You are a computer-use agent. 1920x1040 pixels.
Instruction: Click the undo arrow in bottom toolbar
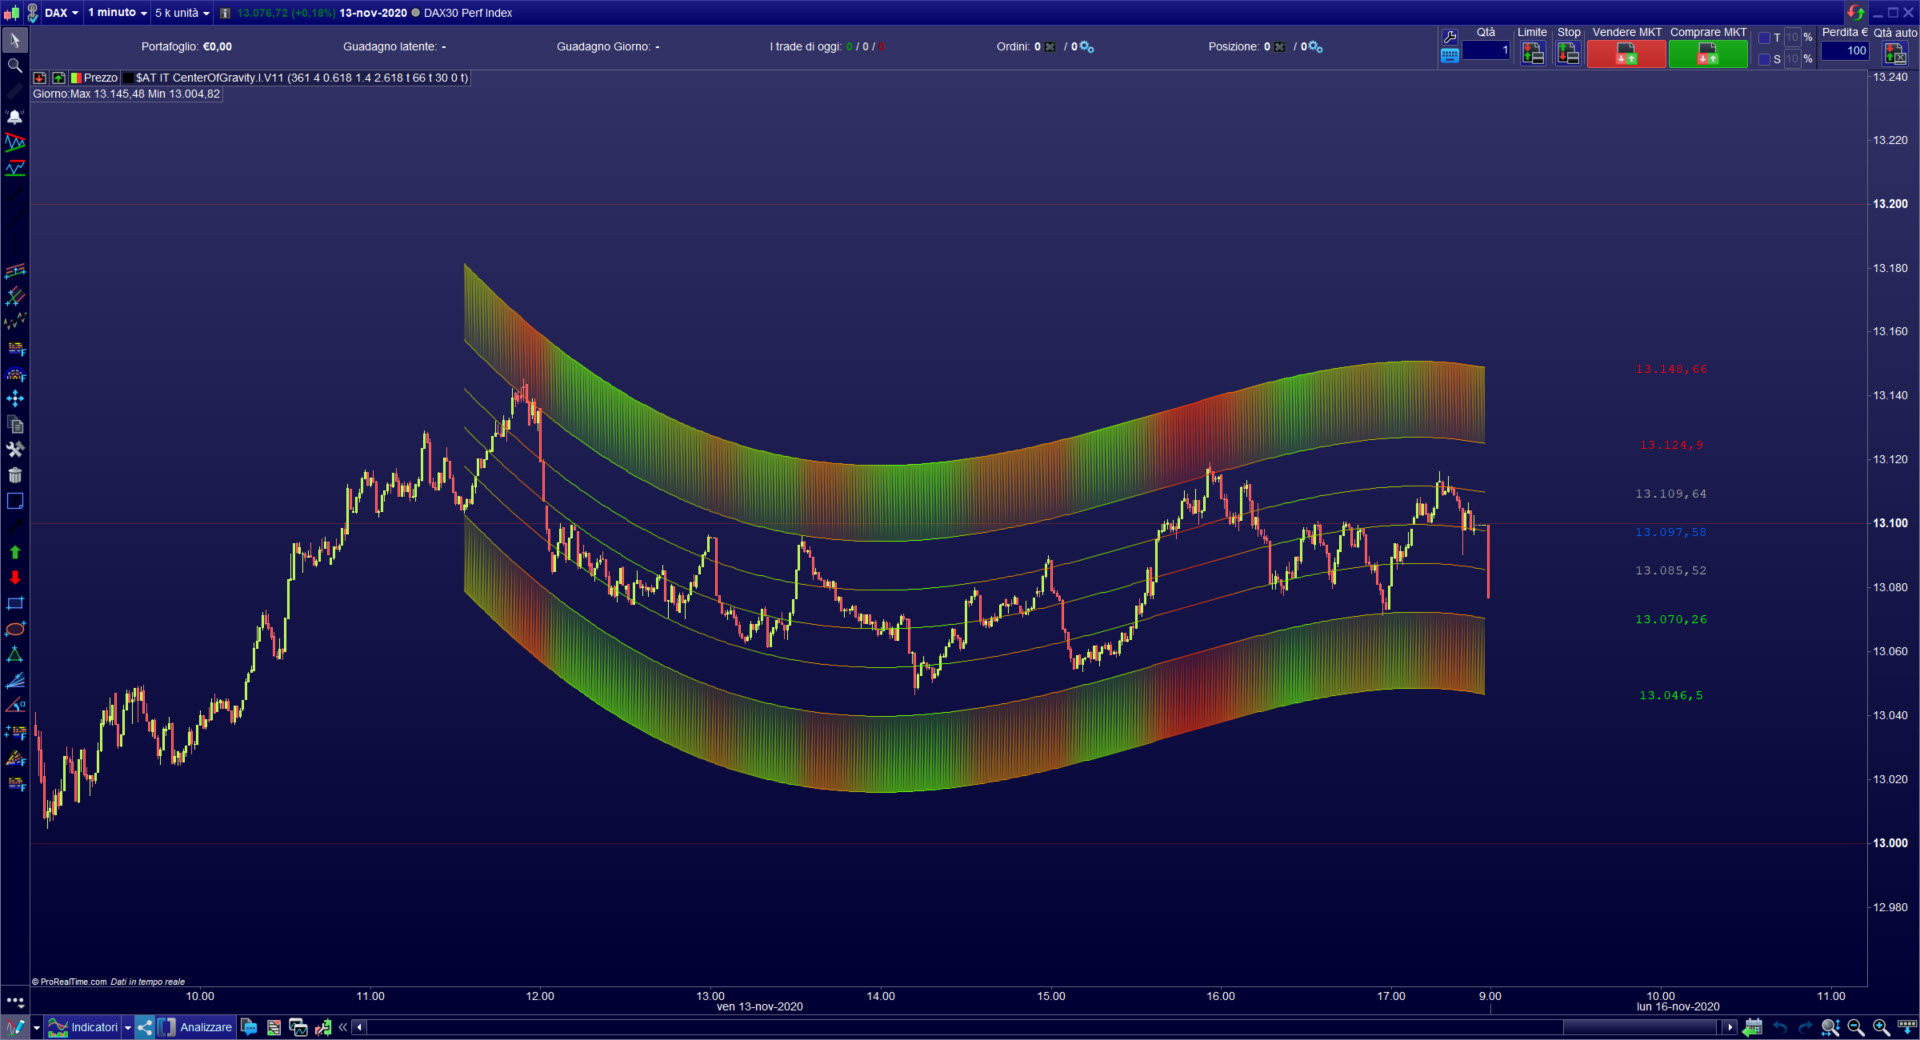point(1780,1027)
